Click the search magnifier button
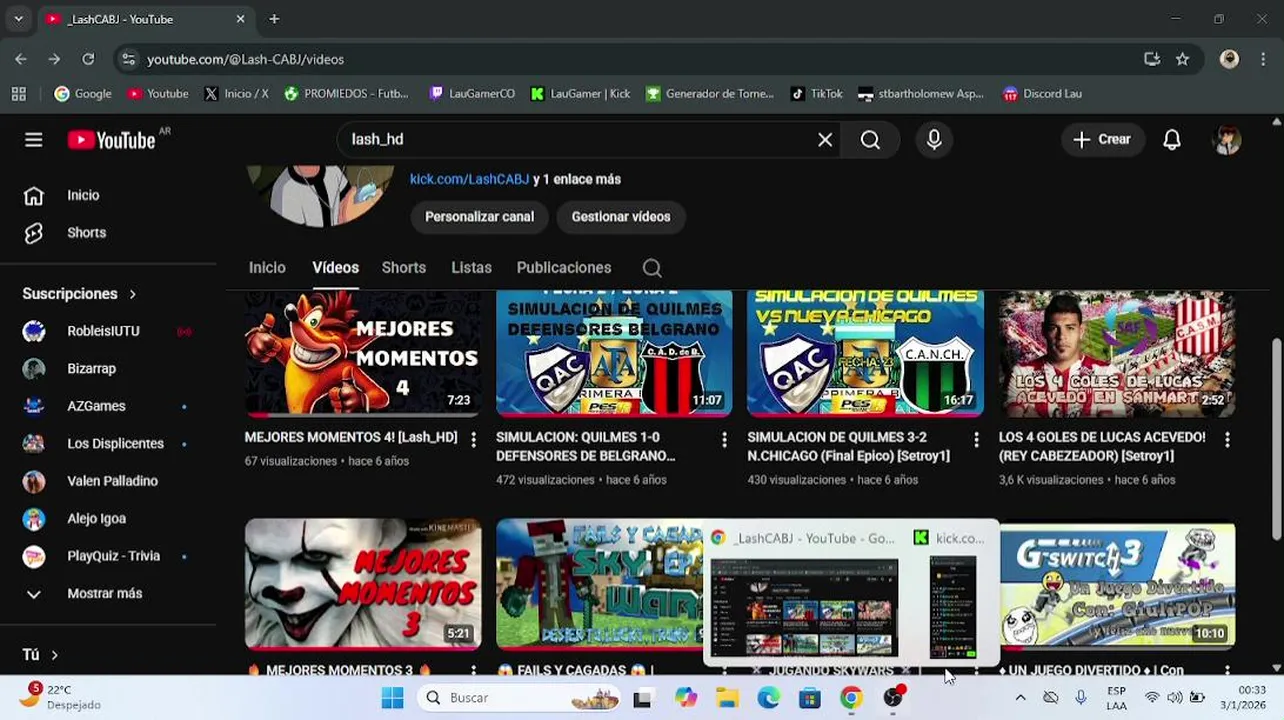The width and height of the screenshot is (1284, 720). click(x=871, y=140)
